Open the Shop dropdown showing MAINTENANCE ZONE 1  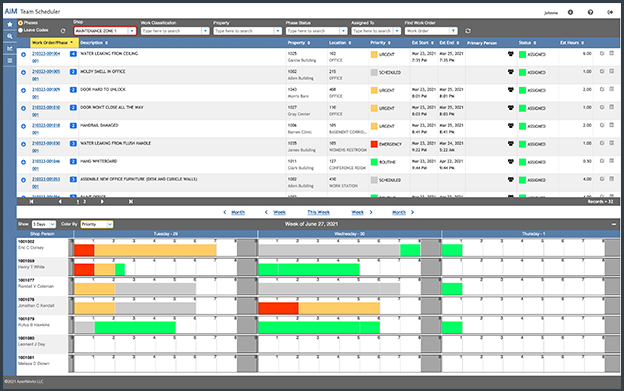[105, 31]
